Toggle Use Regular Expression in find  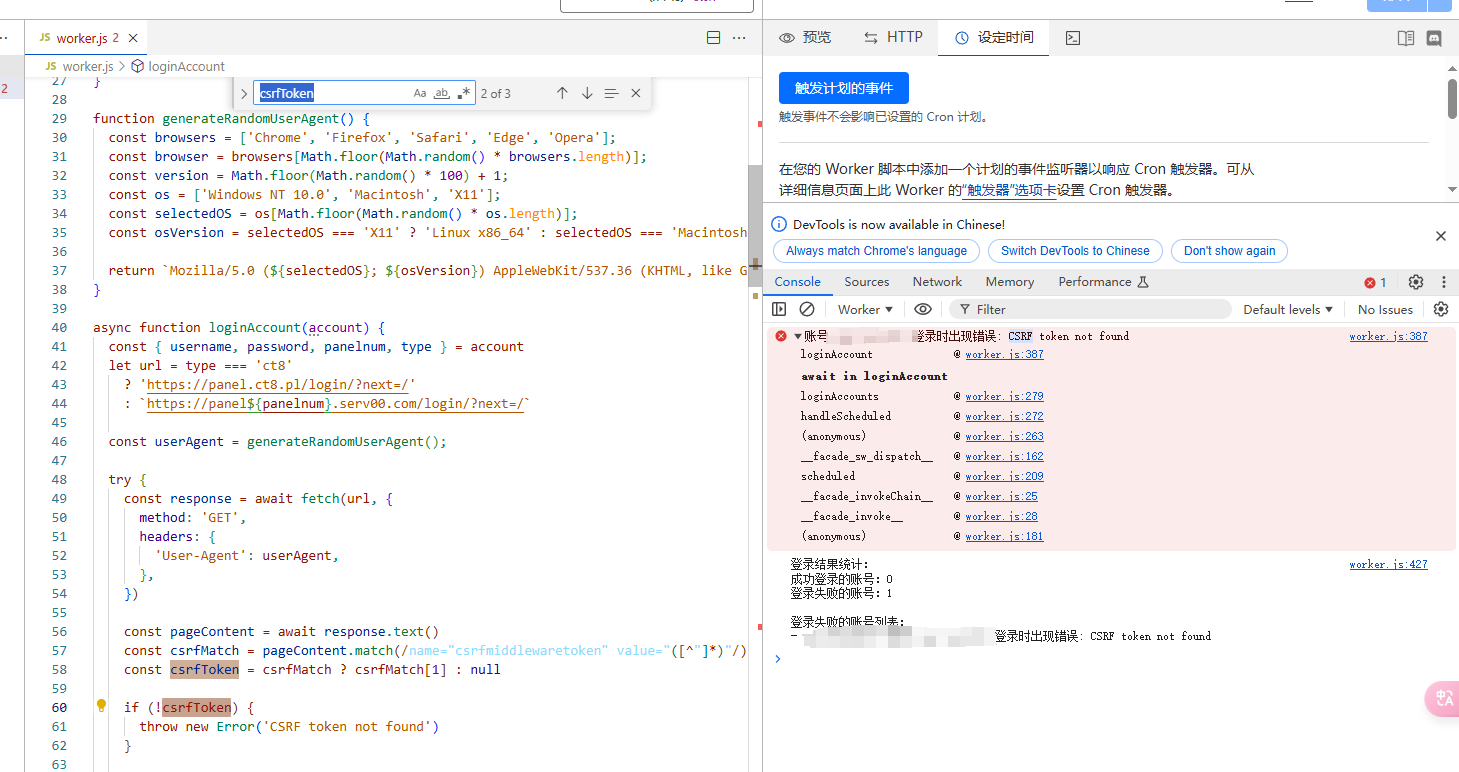[464, 93]
